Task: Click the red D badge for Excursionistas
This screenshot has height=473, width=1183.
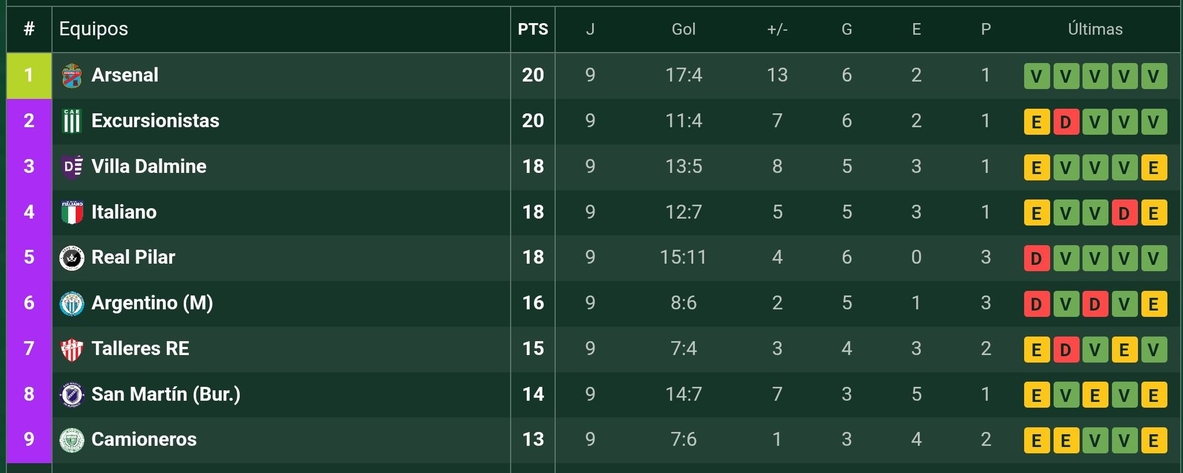Action: [1066, 122]
